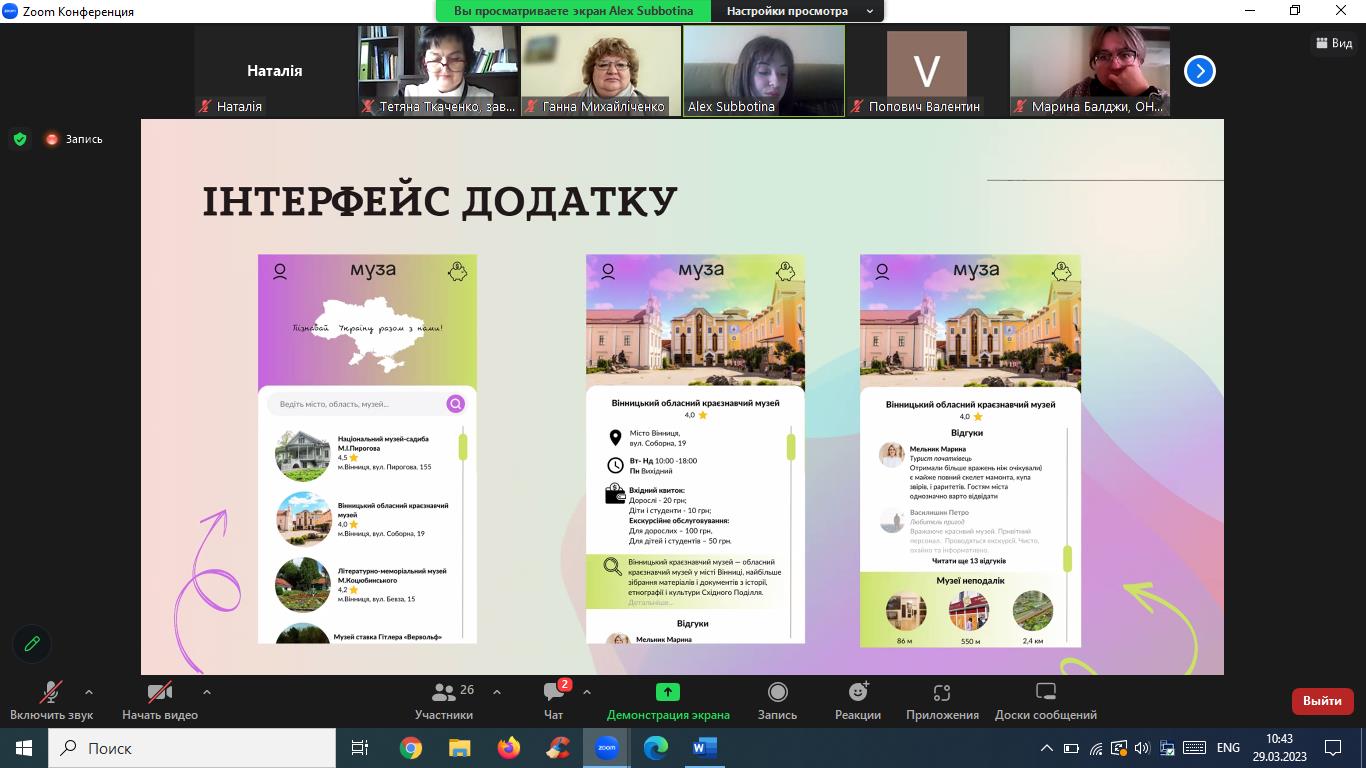The height and width of the screenshot is (768, 1366).
Task: Expand the Participants options arrow
Action: [x=497, y=692]
